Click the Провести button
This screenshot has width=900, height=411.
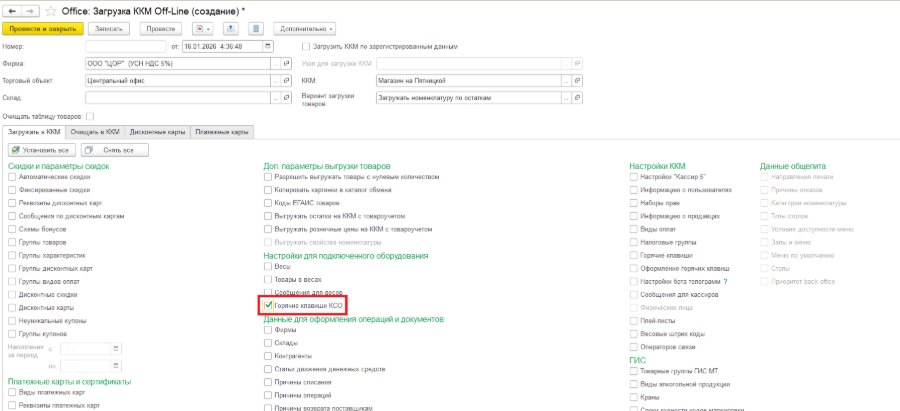(x=161, y=28)
